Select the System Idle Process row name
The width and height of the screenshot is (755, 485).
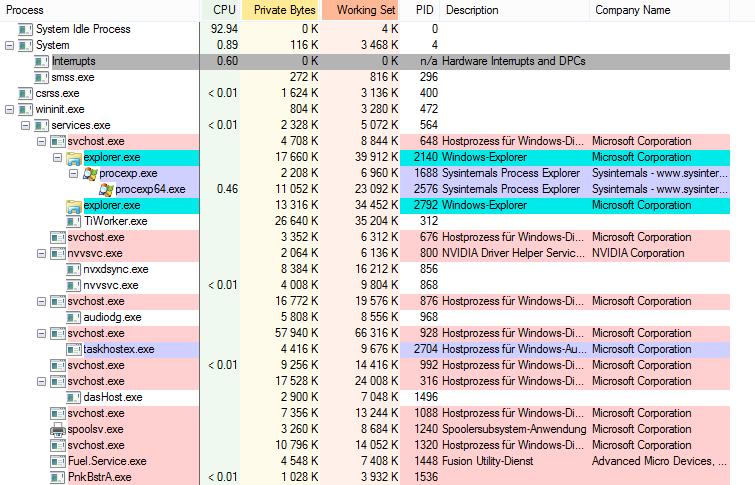83,29
